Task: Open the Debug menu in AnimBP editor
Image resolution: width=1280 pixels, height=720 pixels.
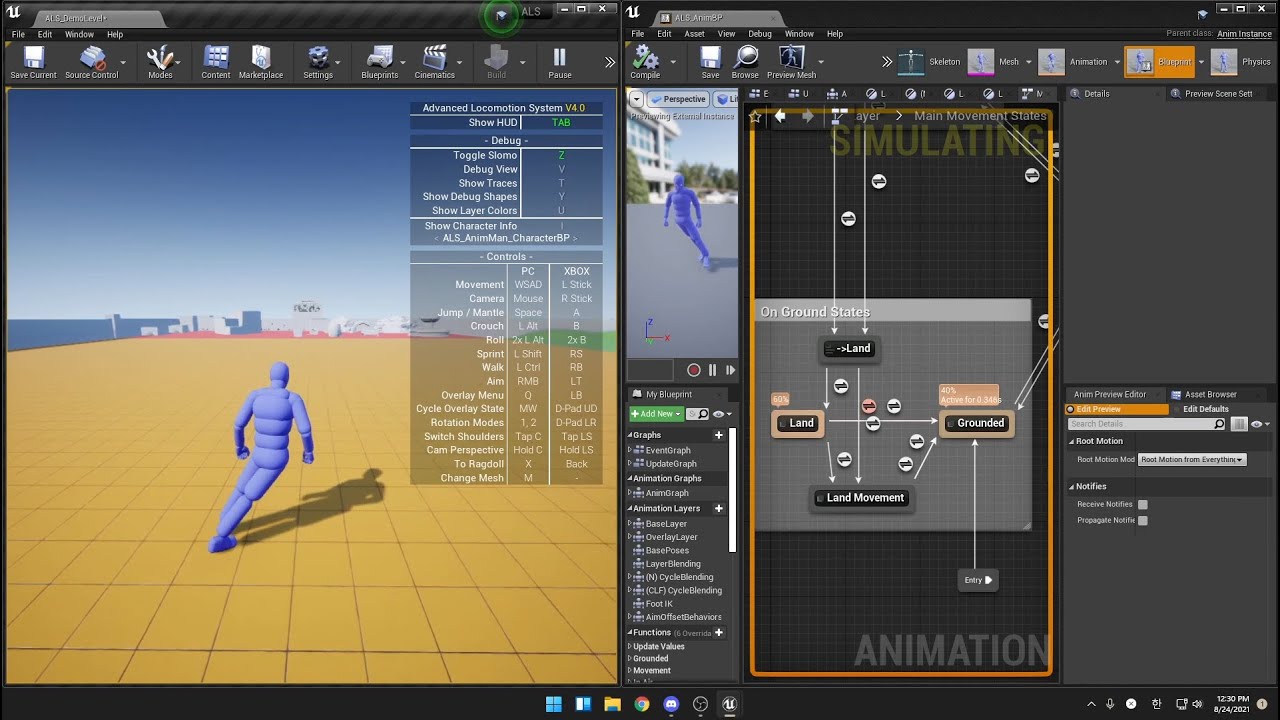Action: [x=760, y=34]
